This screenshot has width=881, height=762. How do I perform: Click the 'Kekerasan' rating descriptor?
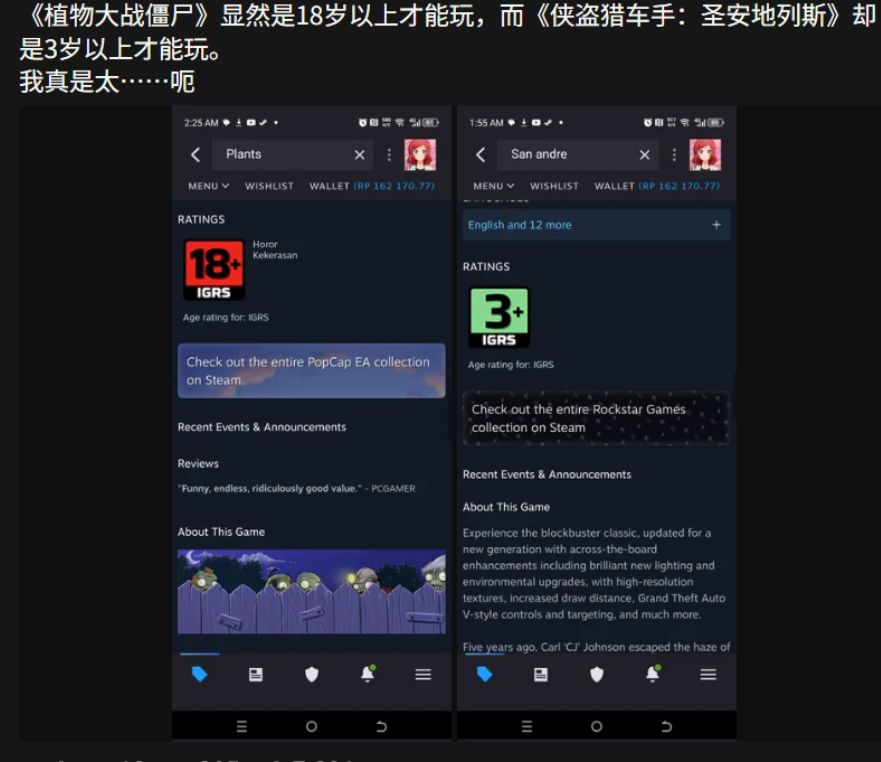tap(275, 255)
